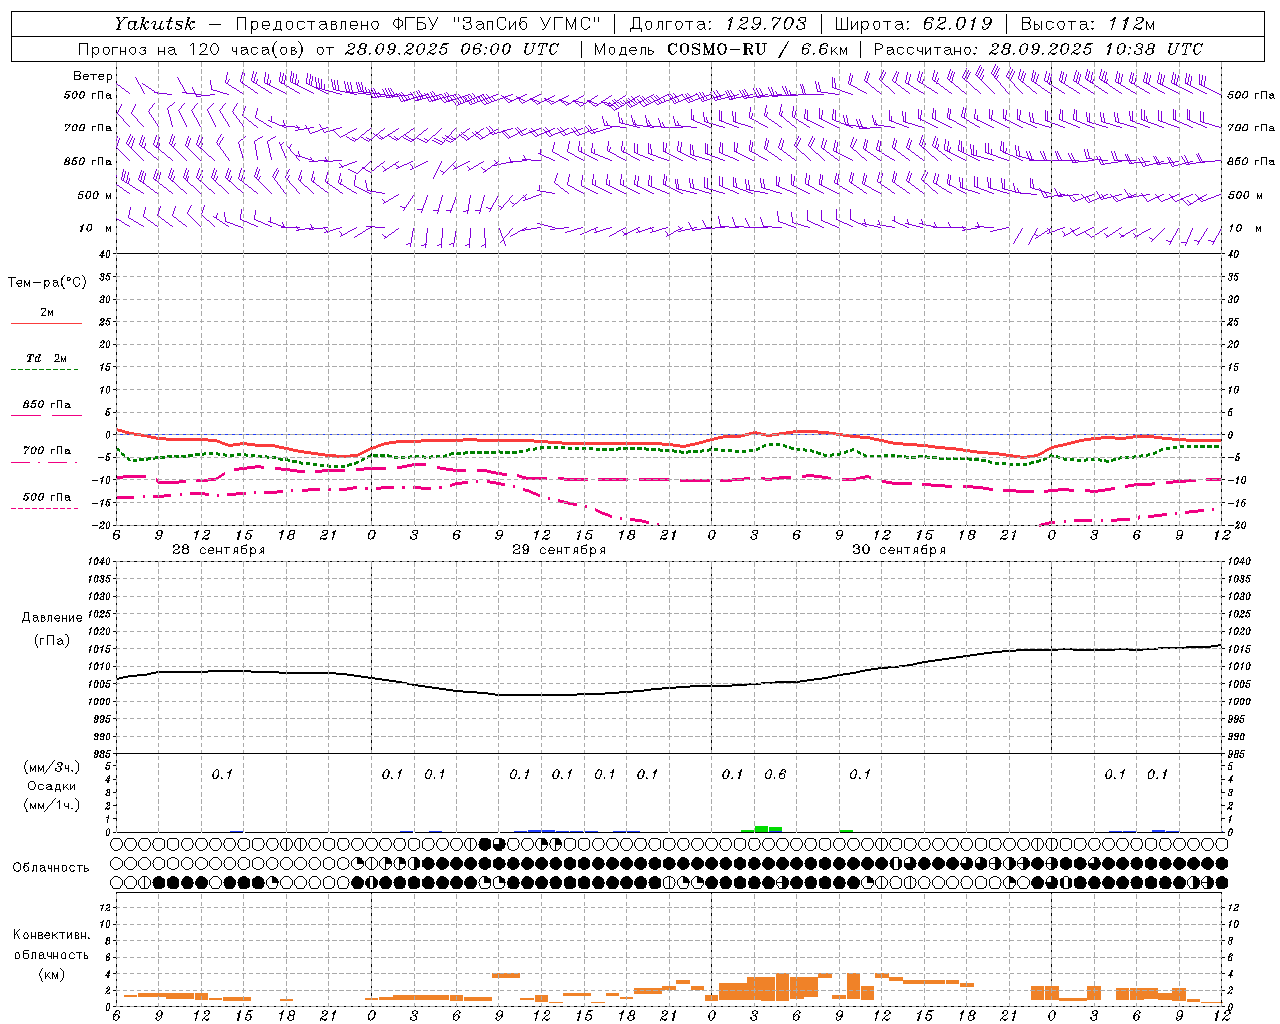Image resolution: width=1280 pixels, height=1024 pixels.
Task: Click the blue precipitation bar on 29 September
Action: (x=541, y=830)
